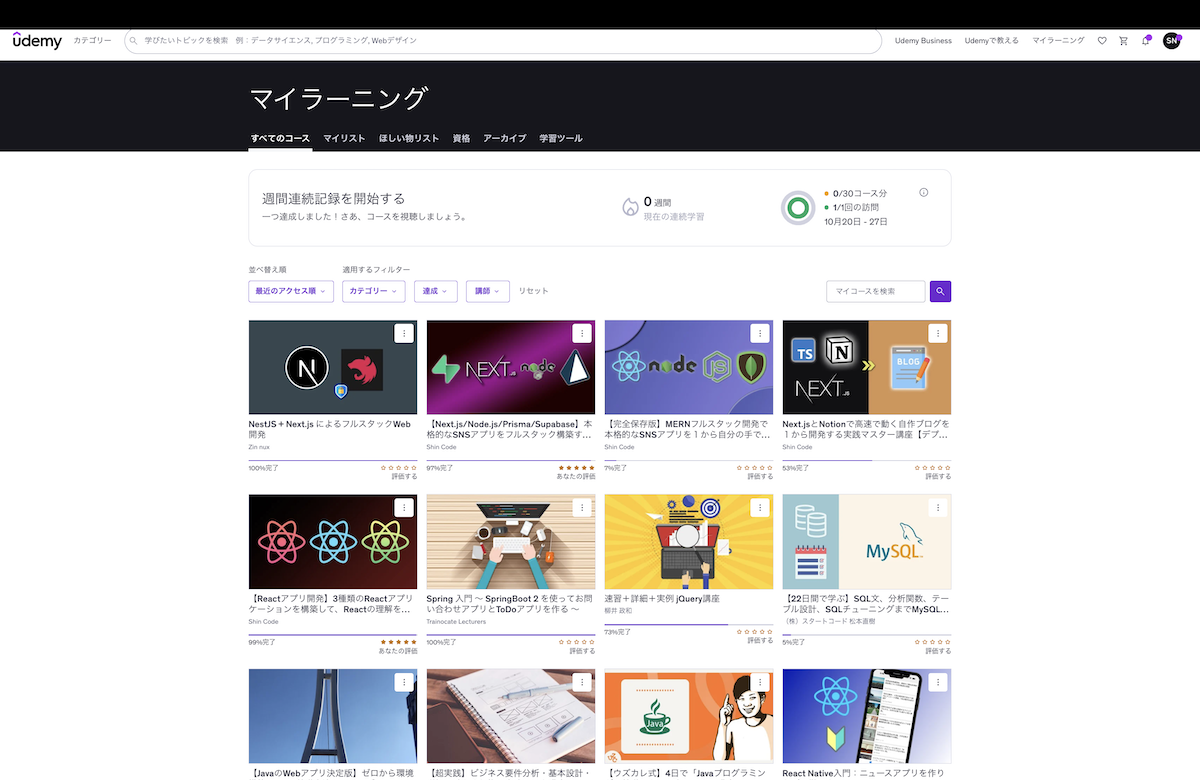Click the Udemy logo

tap(36, 40)
